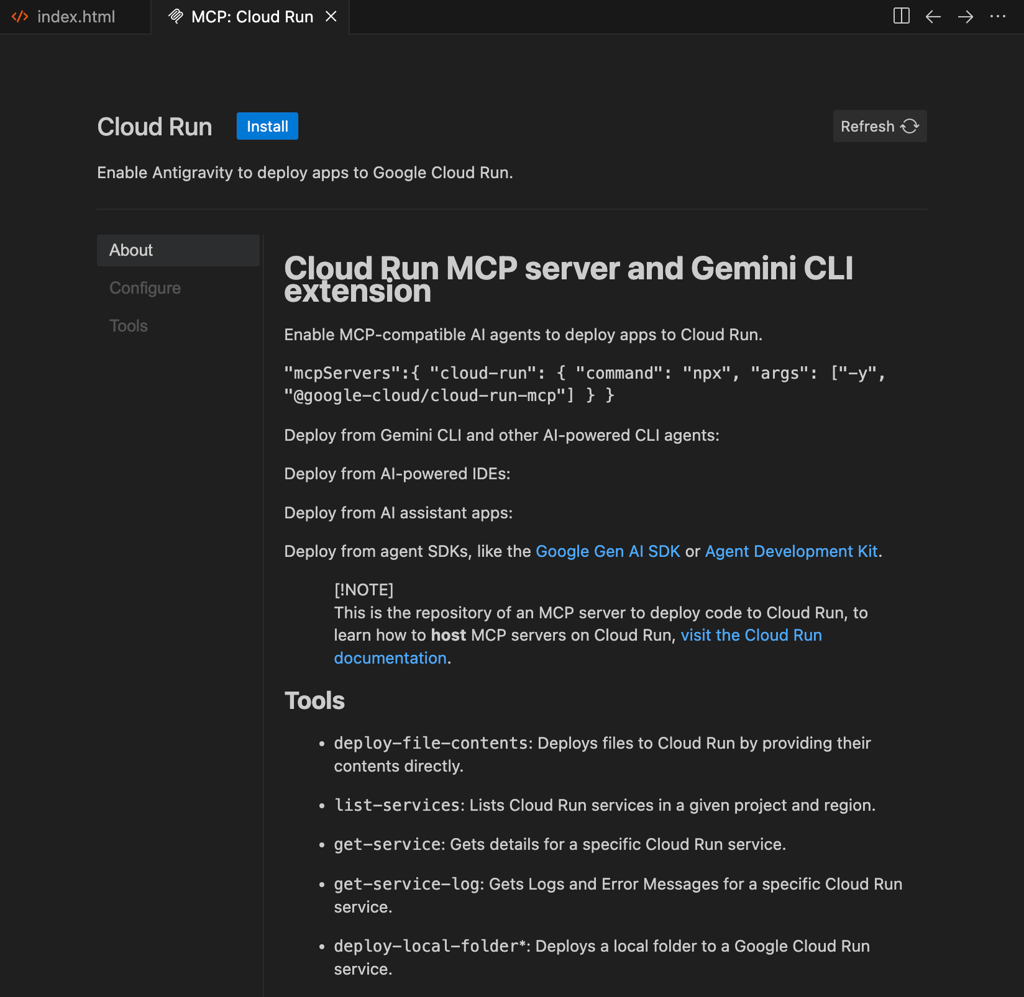Open the more actions ellipsis menu

click(x=998, y=16)
